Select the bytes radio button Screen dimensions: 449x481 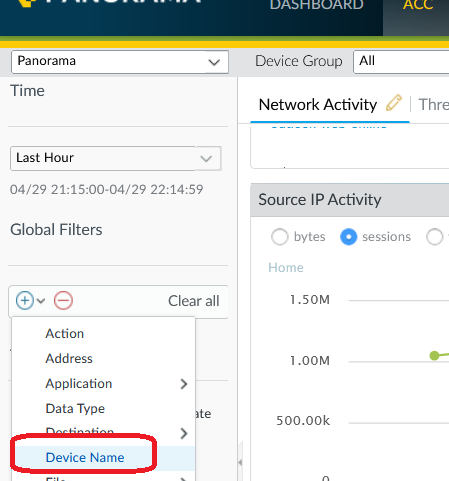[279, 237]
